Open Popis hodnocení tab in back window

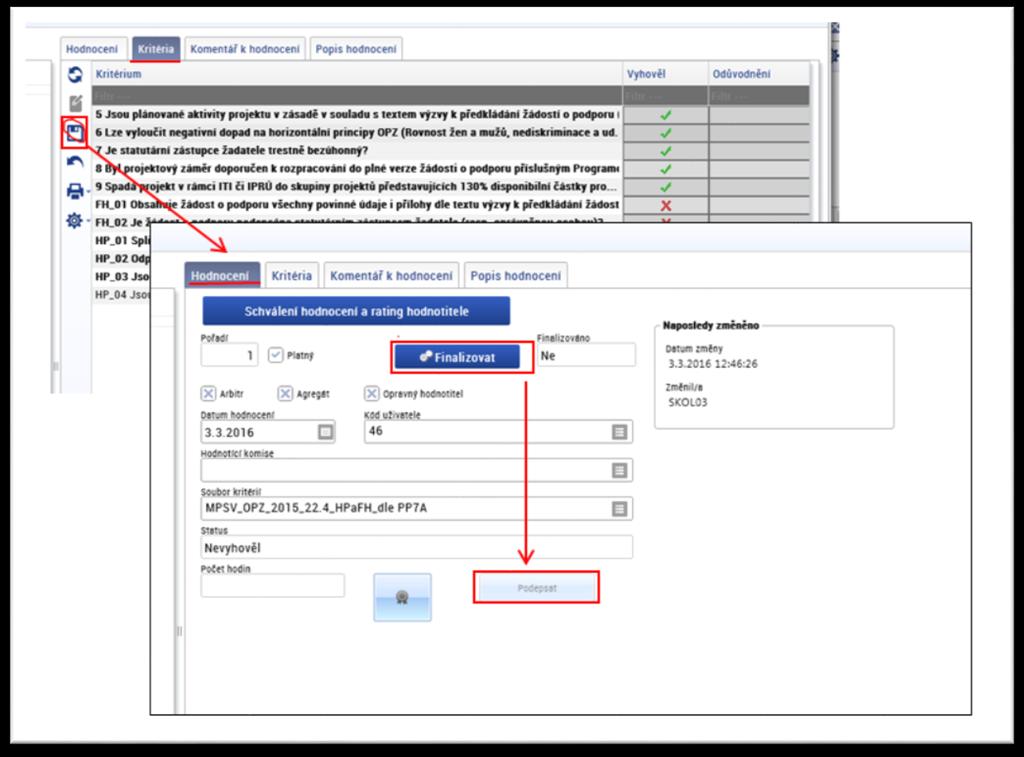tap(356, 49)
